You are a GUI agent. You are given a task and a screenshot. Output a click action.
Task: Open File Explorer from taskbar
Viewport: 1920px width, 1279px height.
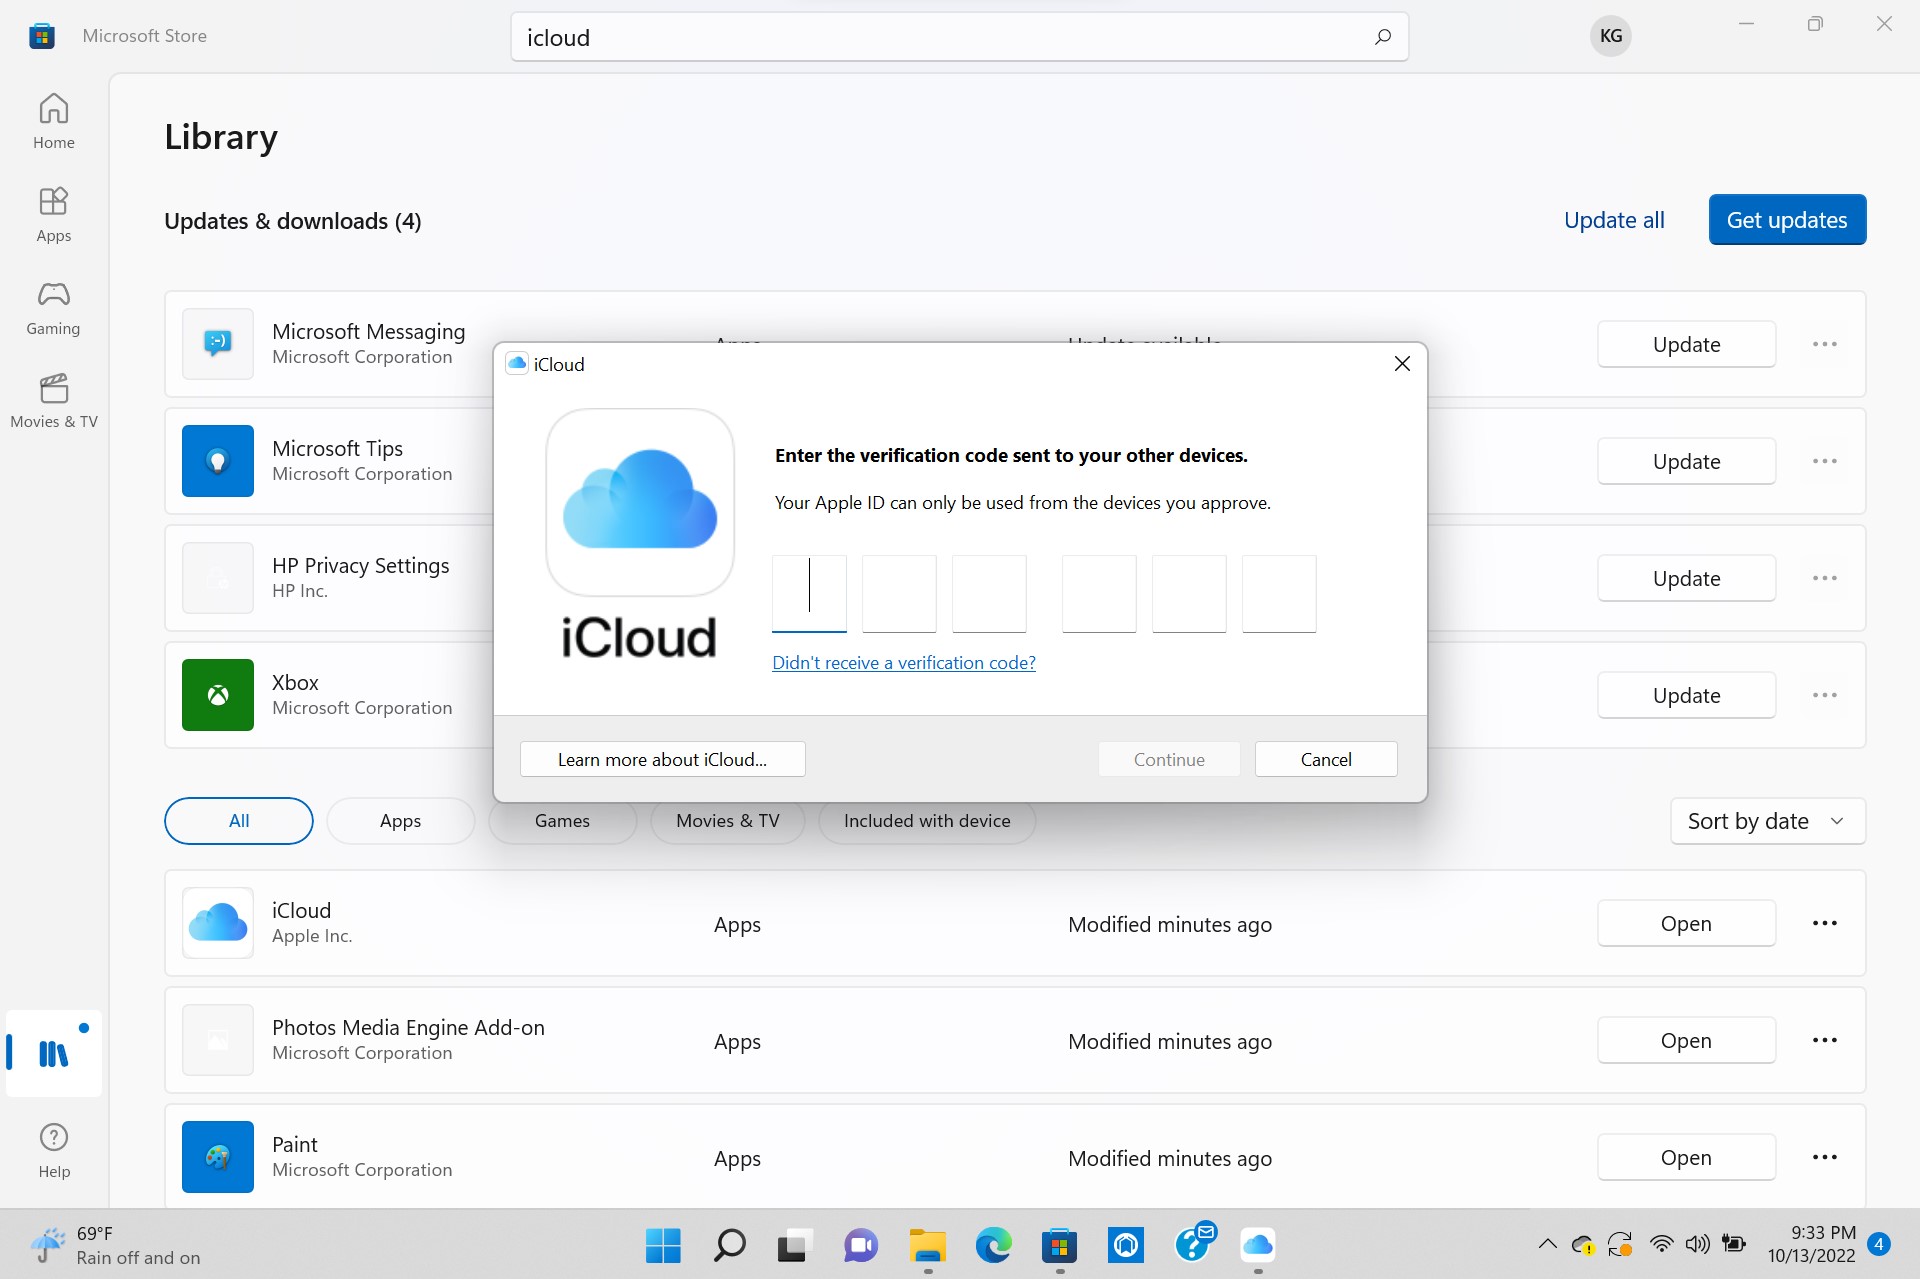[927, 1245]
